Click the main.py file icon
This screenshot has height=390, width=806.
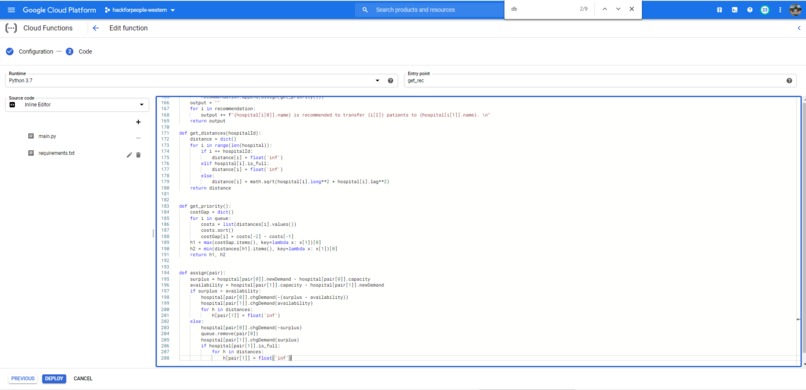point(31,137)
